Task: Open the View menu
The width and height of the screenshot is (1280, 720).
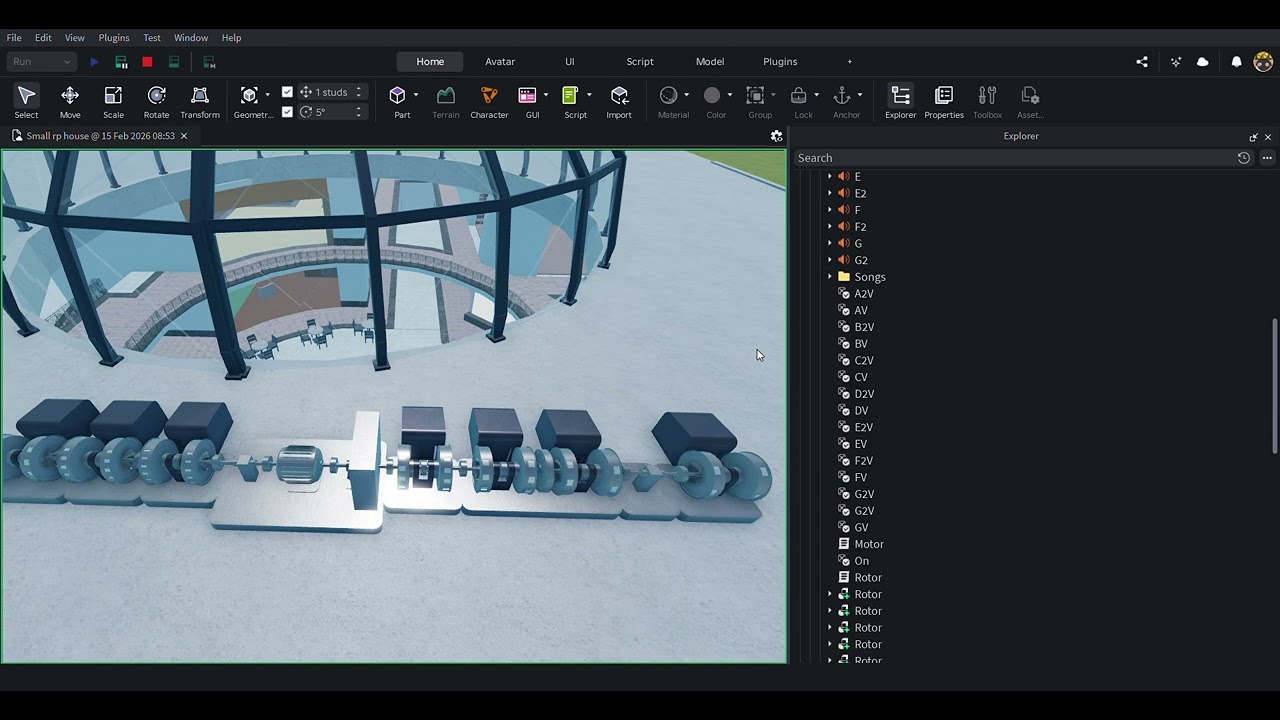Action: pos(75,38)
